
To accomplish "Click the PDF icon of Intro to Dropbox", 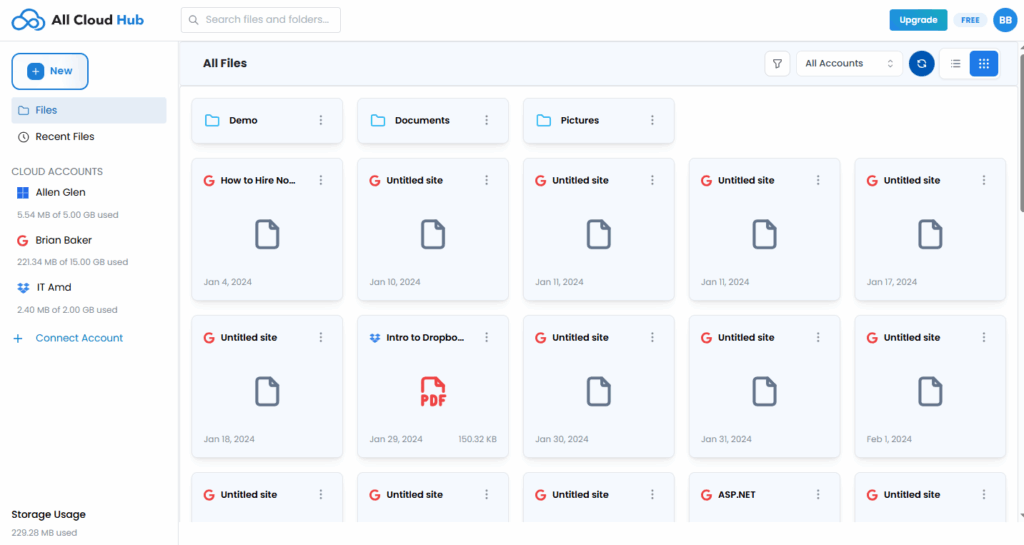I will 433,392.
